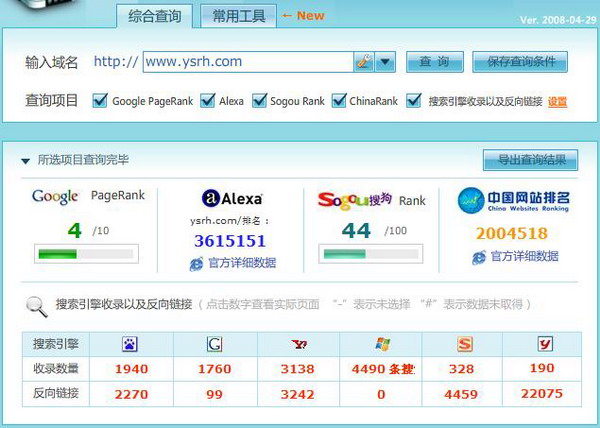
Task: Open ChinaRank 官方详细数据 link
Action: pyautogui.click(x=524, y=256)
